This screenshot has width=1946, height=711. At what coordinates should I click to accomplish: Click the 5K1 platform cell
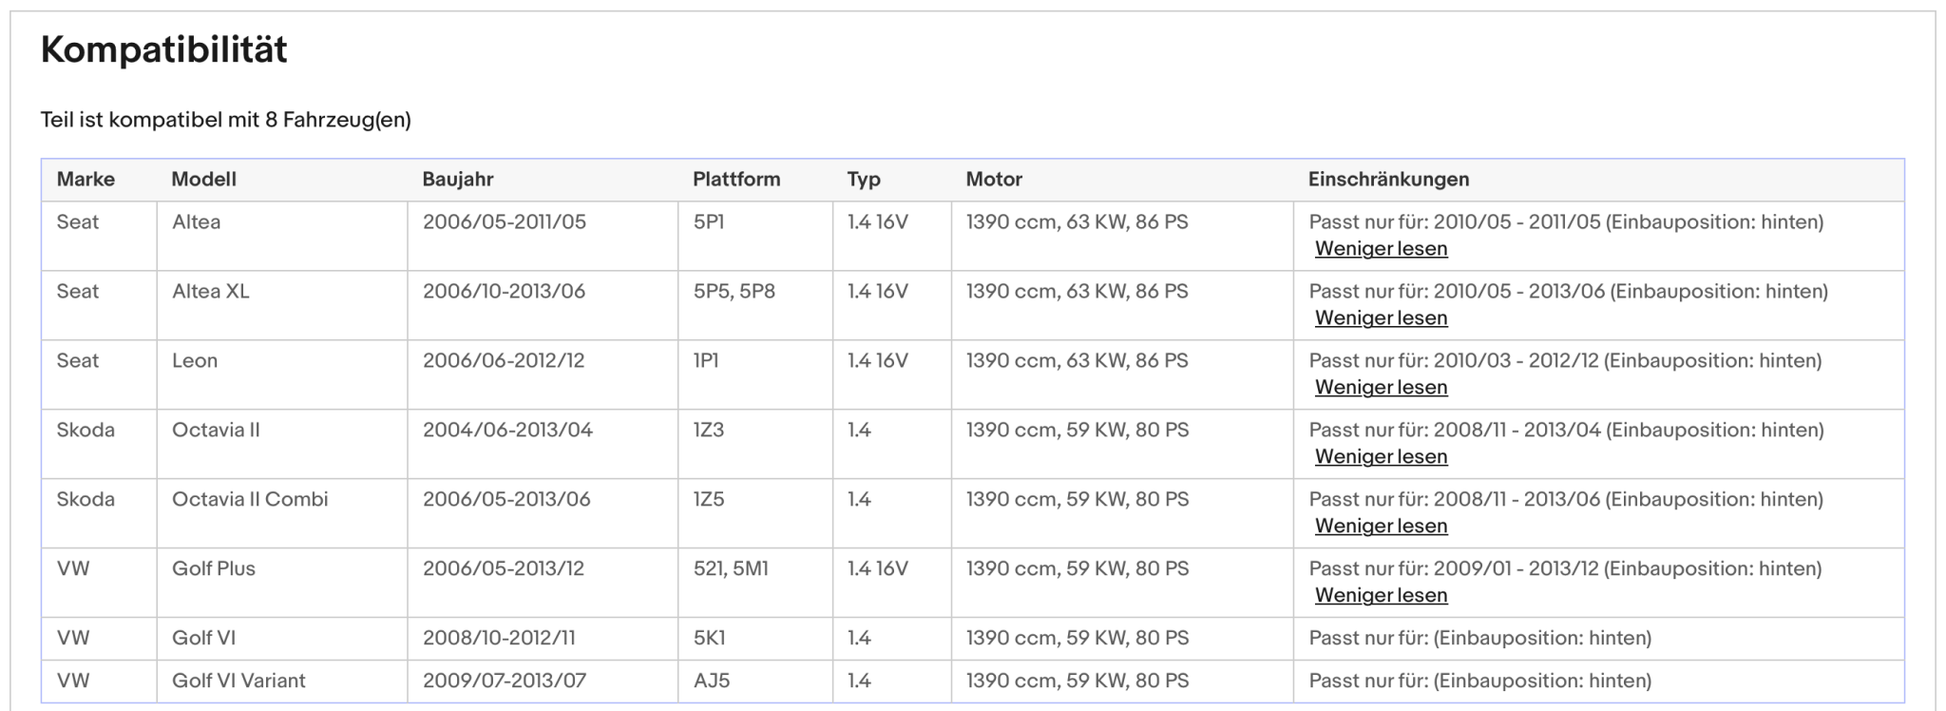[x=709, y=638]
